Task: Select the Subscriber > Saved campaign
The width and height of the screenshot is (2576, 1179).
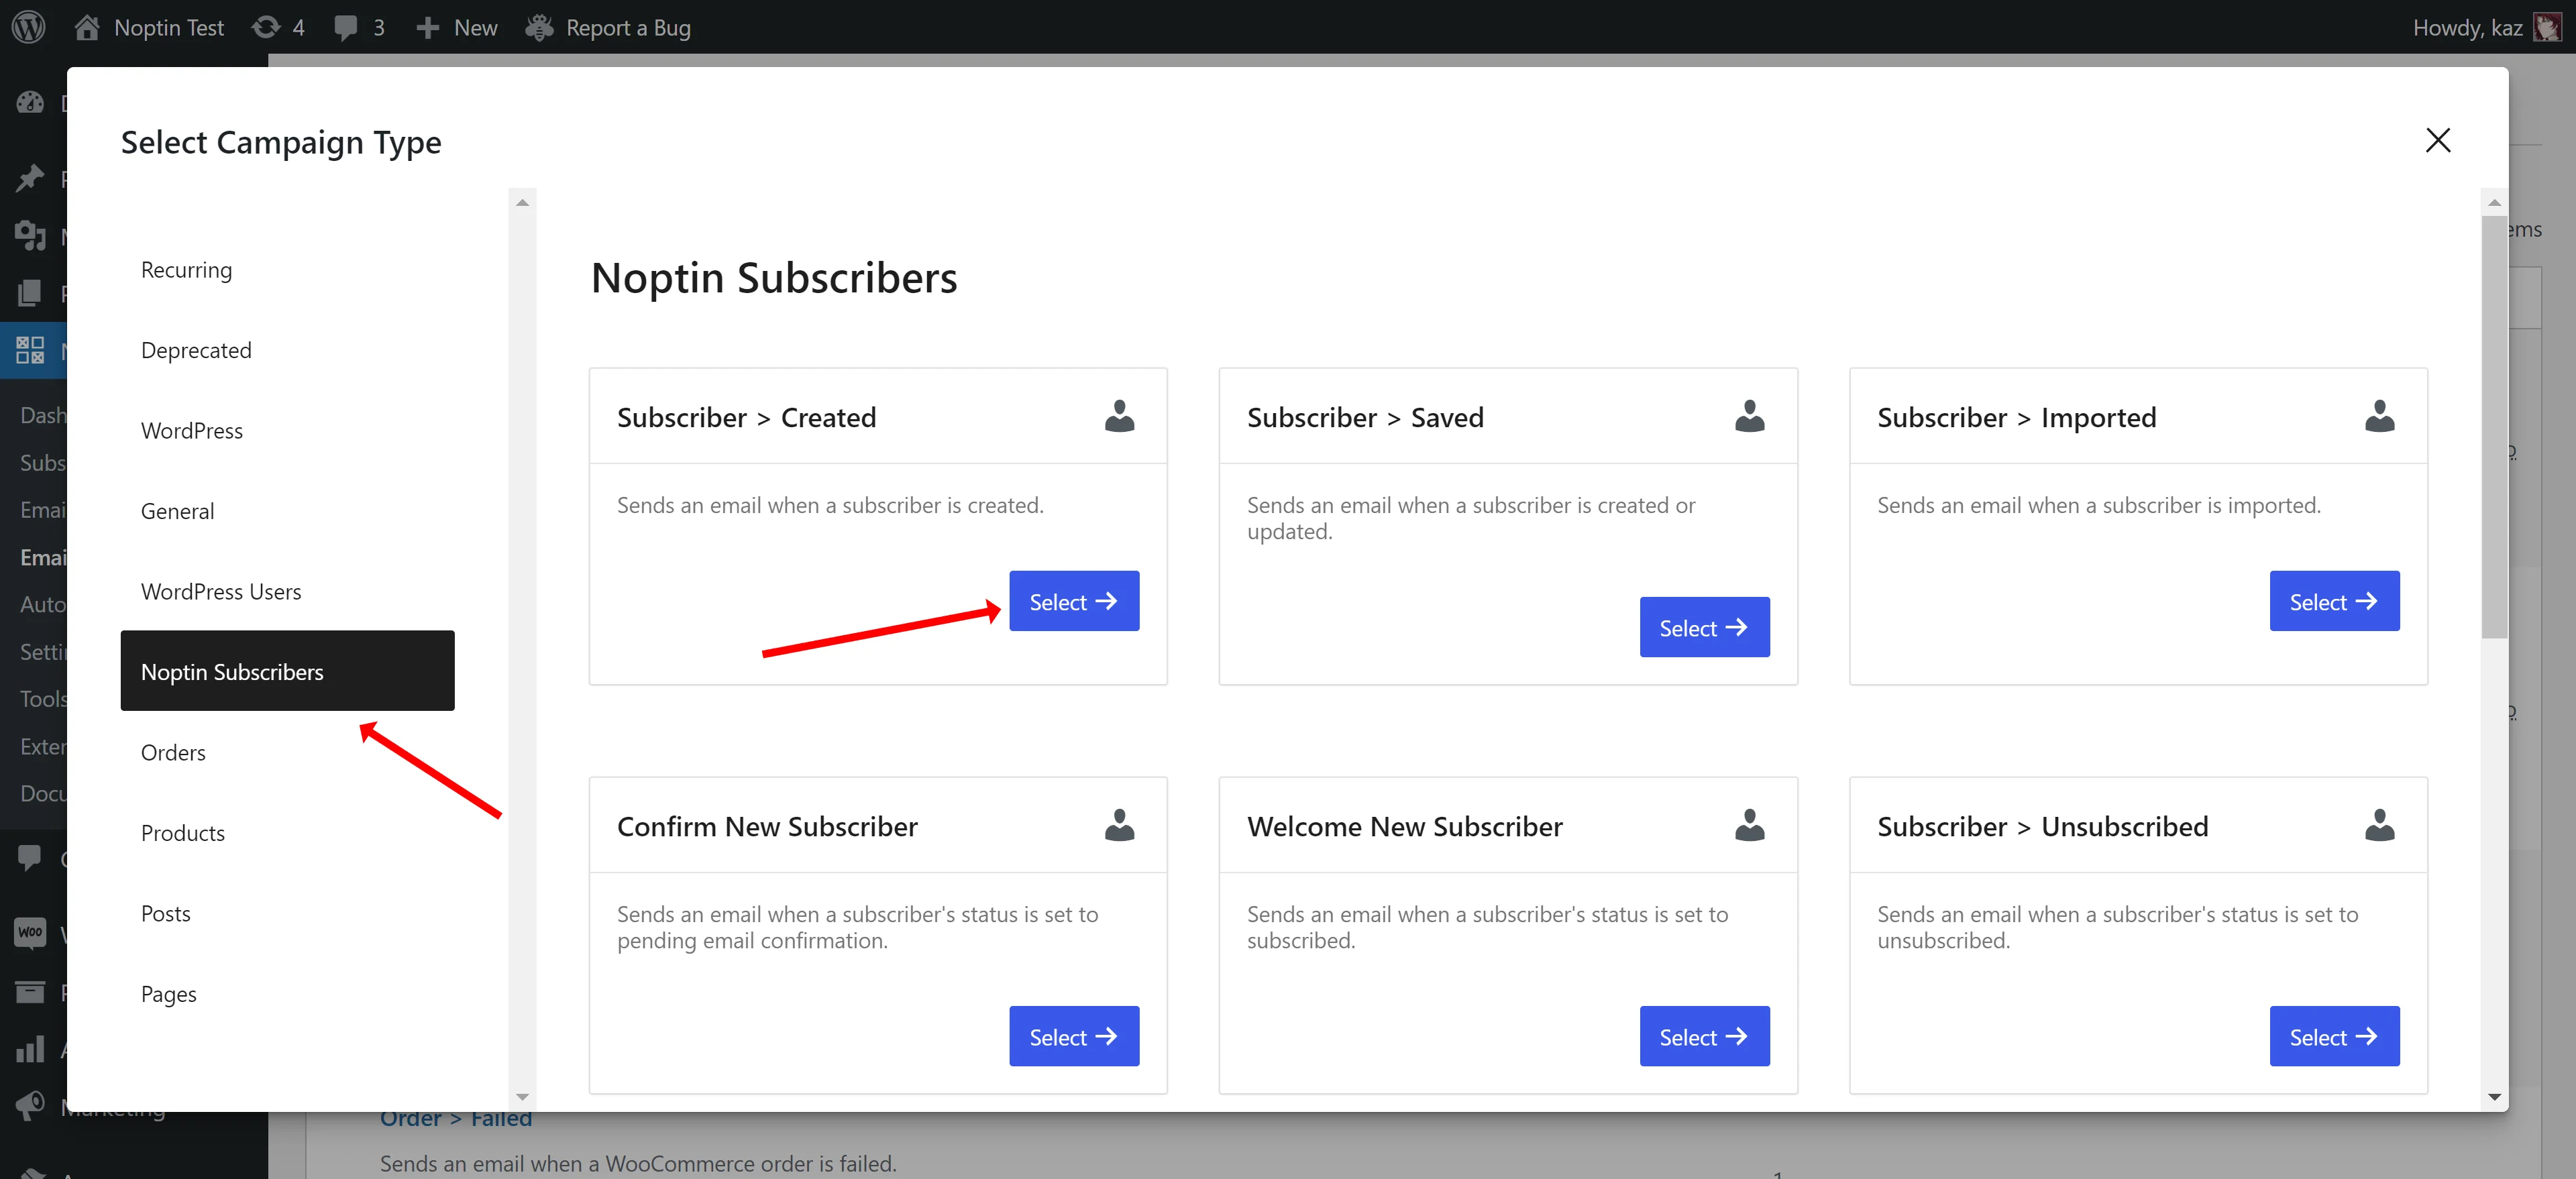Action: (1704, 627)
